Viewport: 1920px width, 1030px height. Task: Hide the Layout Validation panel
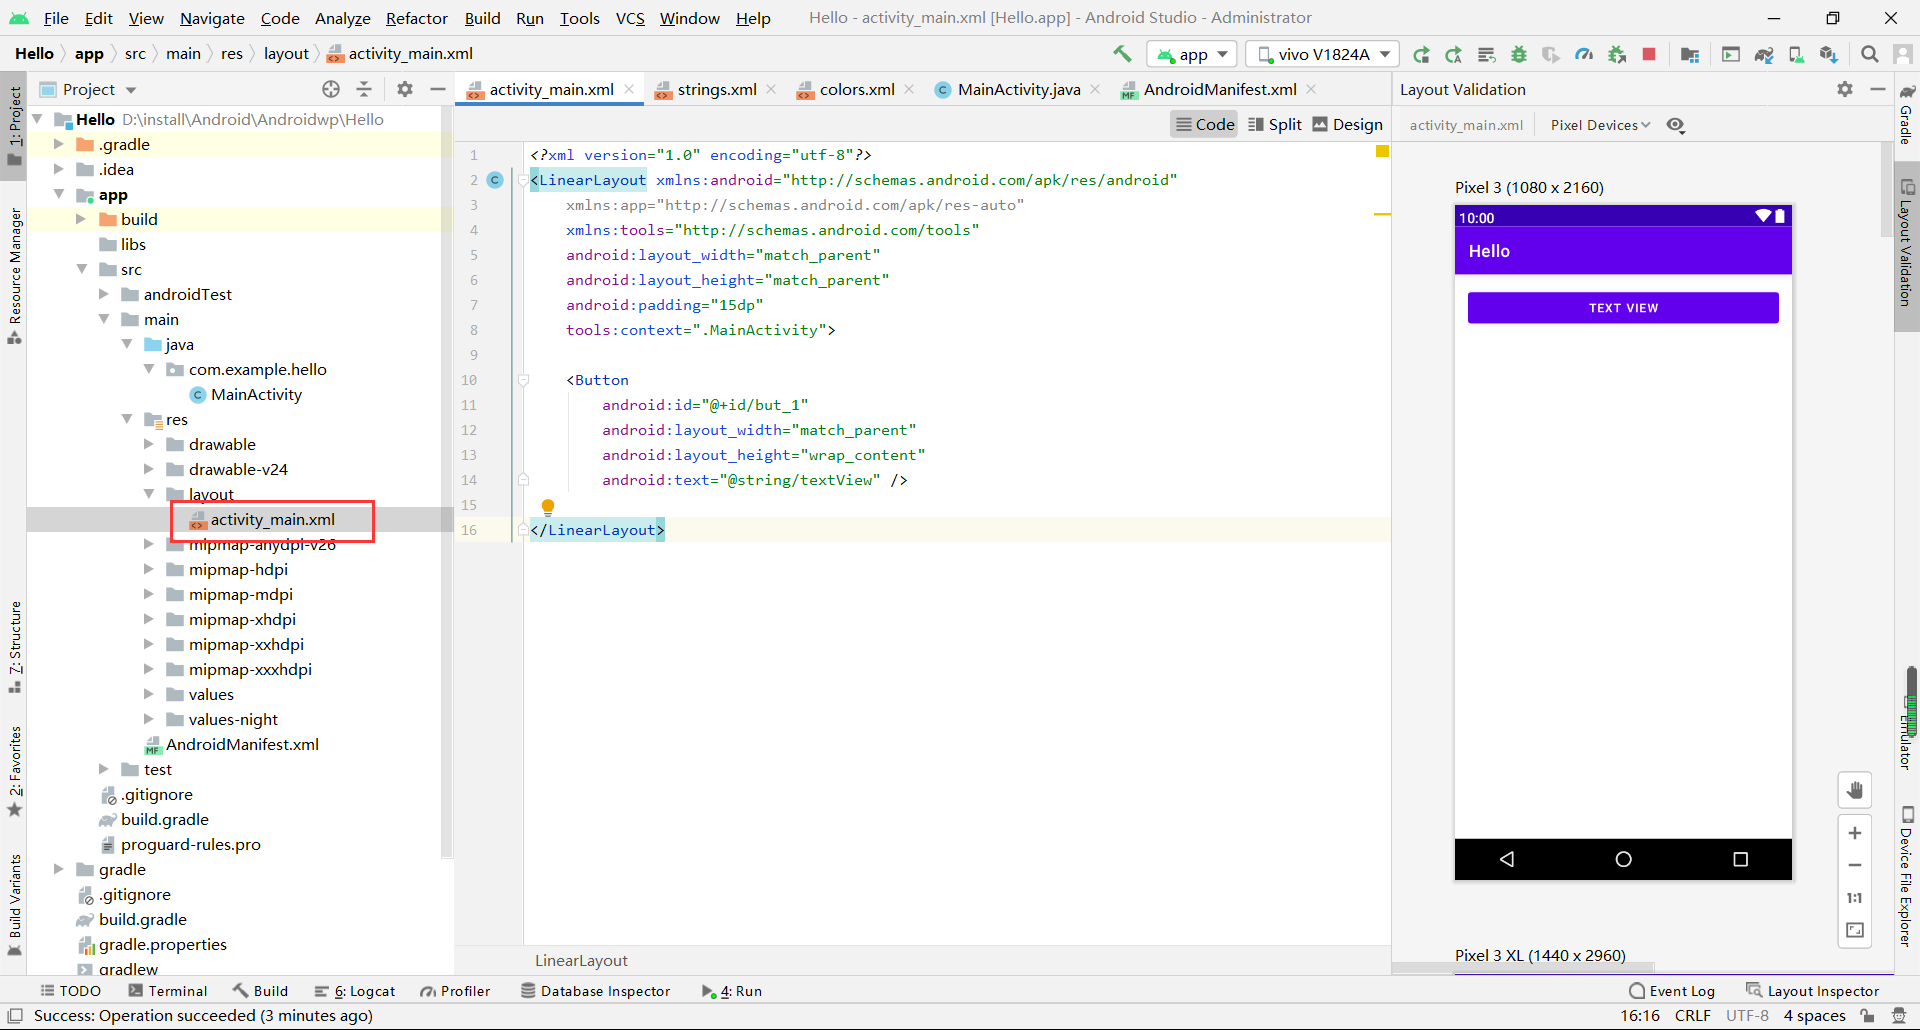[1878, 89]
